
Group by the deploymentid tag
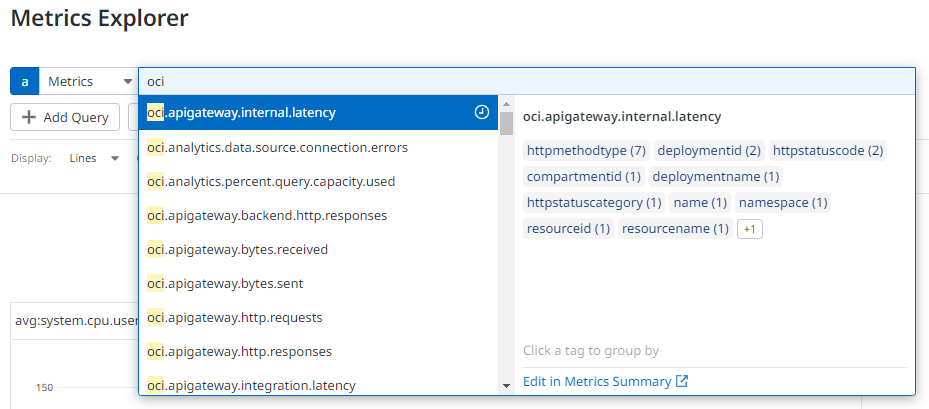[x=709, y=151]
